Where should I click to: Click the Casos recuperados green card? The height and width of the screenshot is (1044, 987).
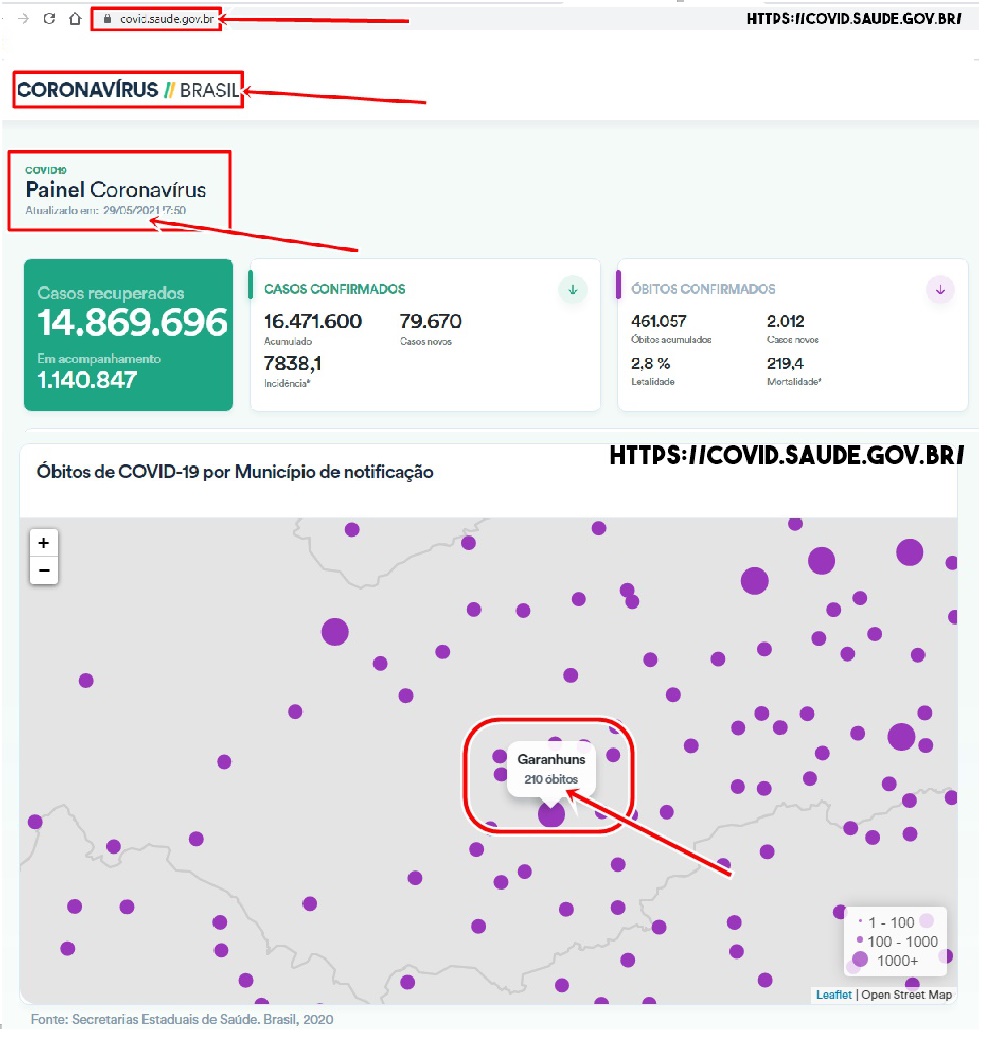pyautogui.click(x=129, y=335)
